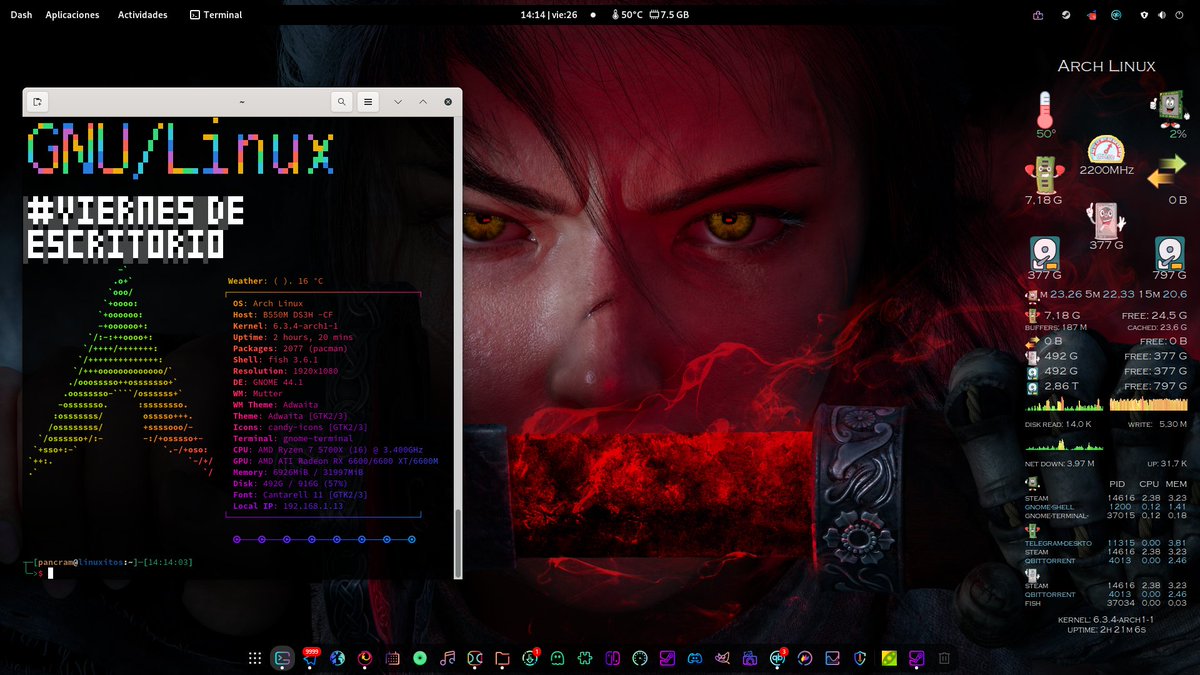
Task: Click the 7.5 GB memory indicator
Action: (x=669, y=15)
